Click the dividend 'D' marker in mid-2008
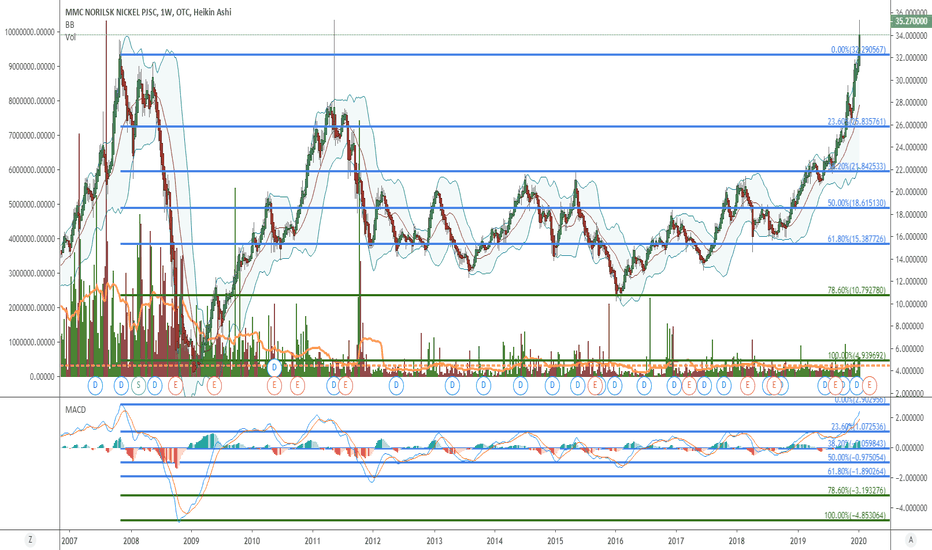The height and width of the screenshot is (550, 932). point(155,385)
